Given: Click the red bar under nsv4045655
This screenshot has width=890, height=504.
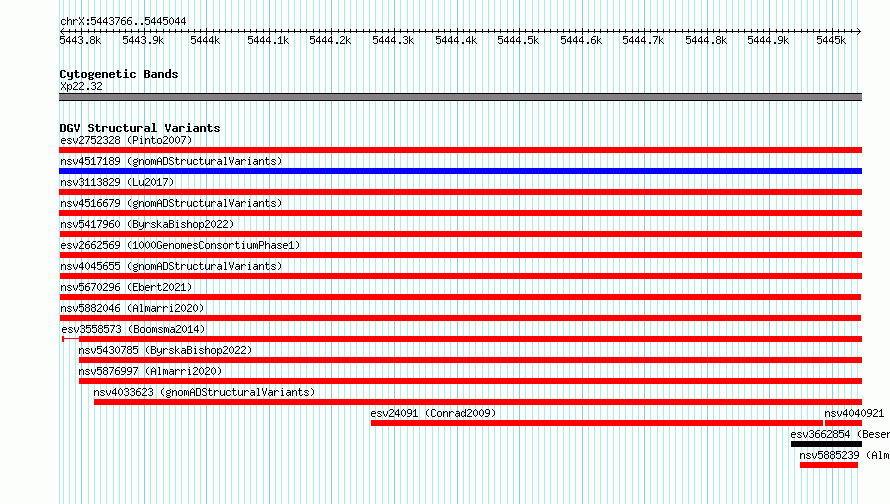Looking at the screenshot, I should 460,276.
